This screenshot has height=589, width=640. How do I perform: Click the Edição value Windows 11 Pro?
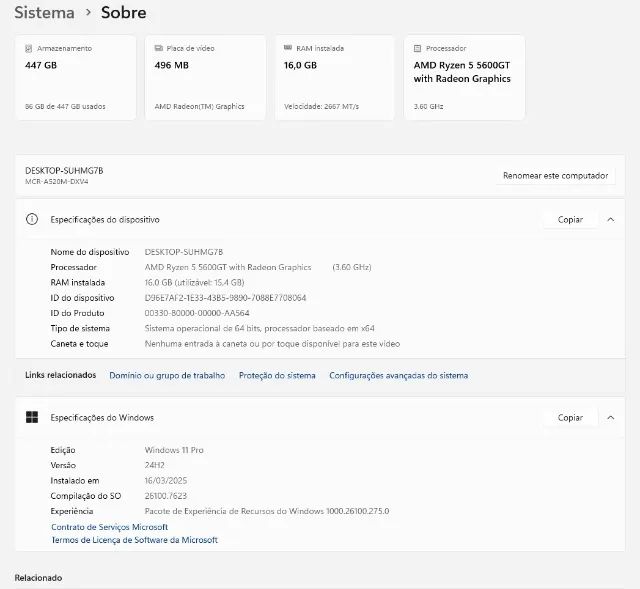[x=174, y=450]
